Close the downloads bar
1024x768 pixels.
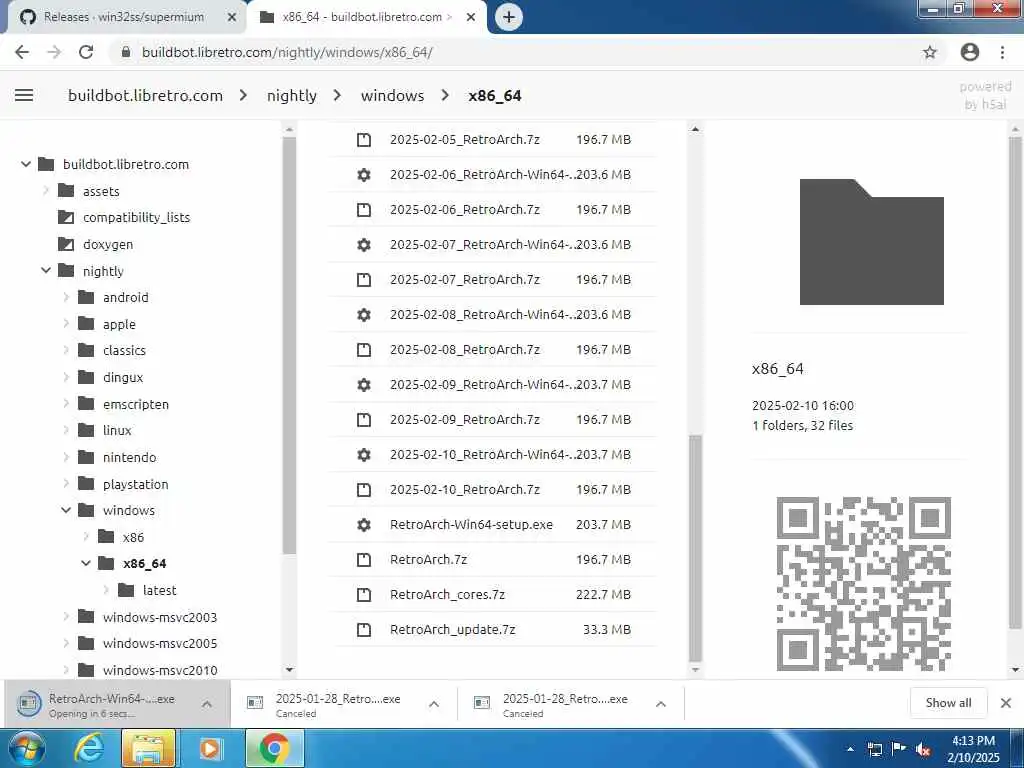point(1006,703)
